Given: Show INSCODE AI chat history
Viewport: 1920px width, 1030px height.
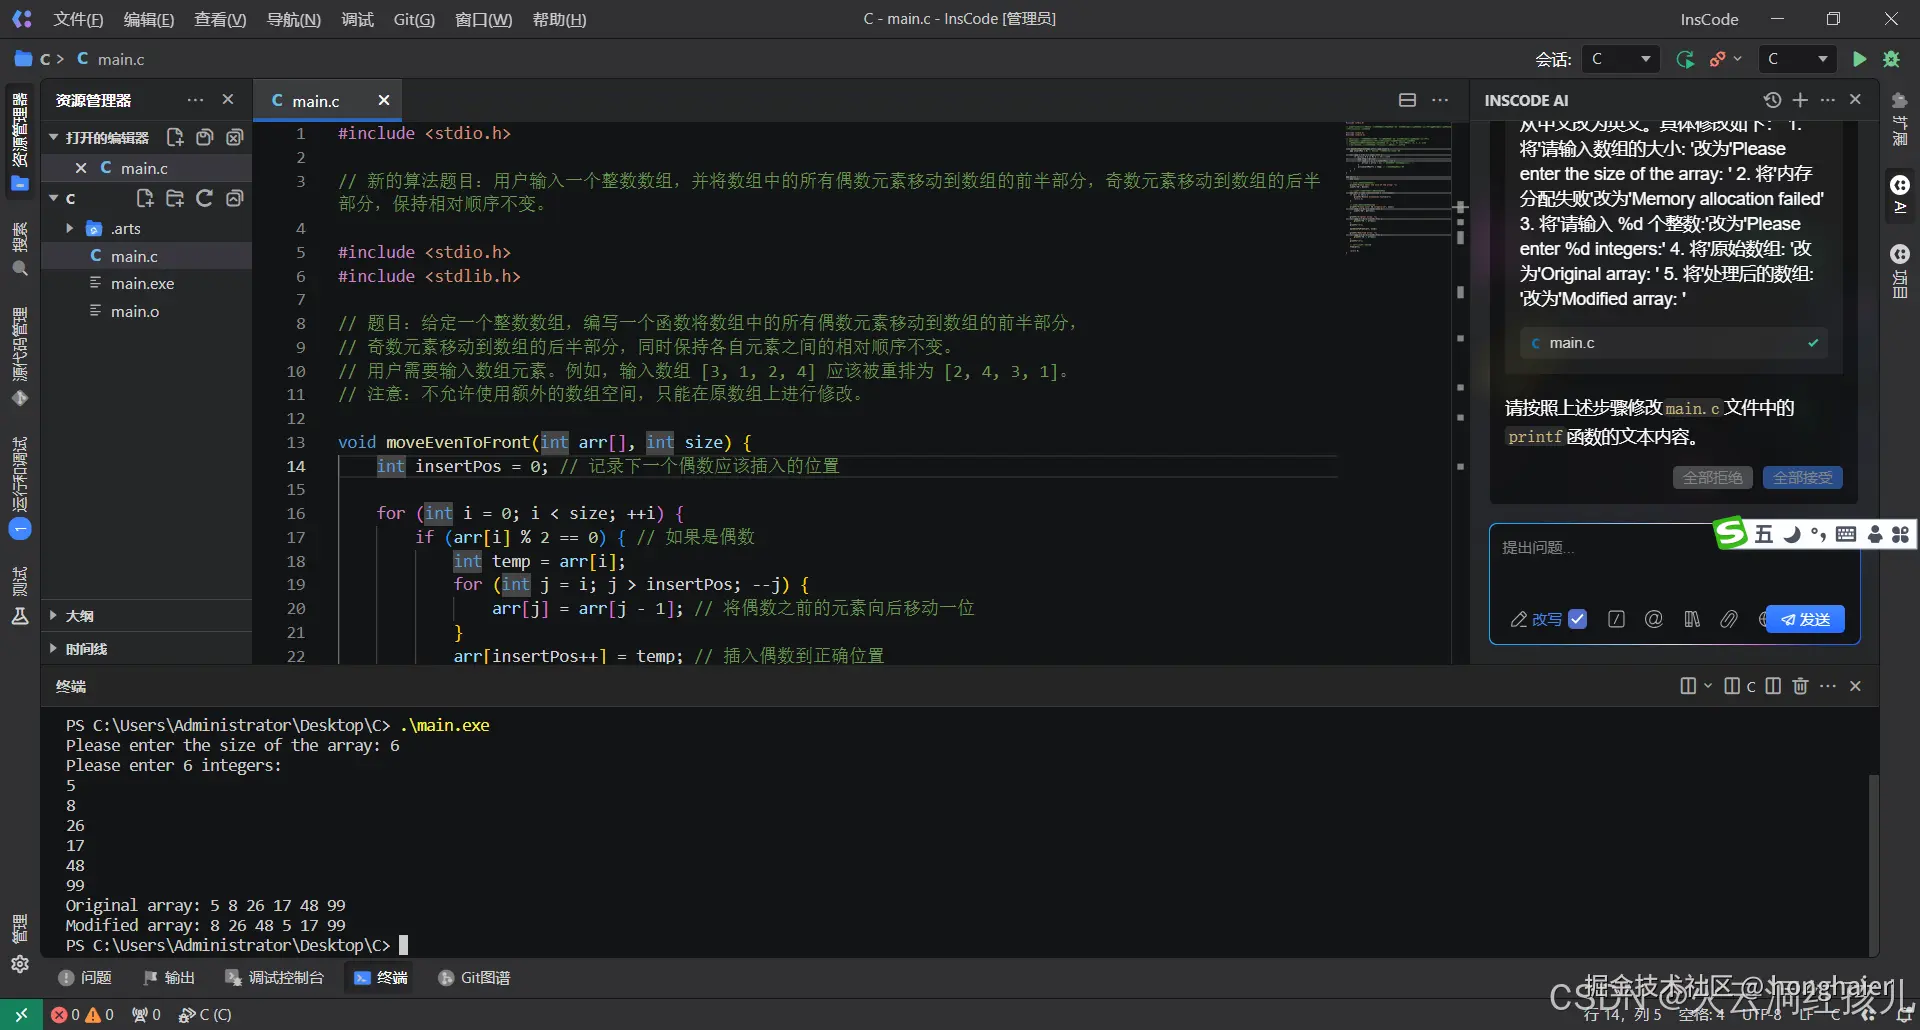Looking at the screenshot, I should 1772,100.
